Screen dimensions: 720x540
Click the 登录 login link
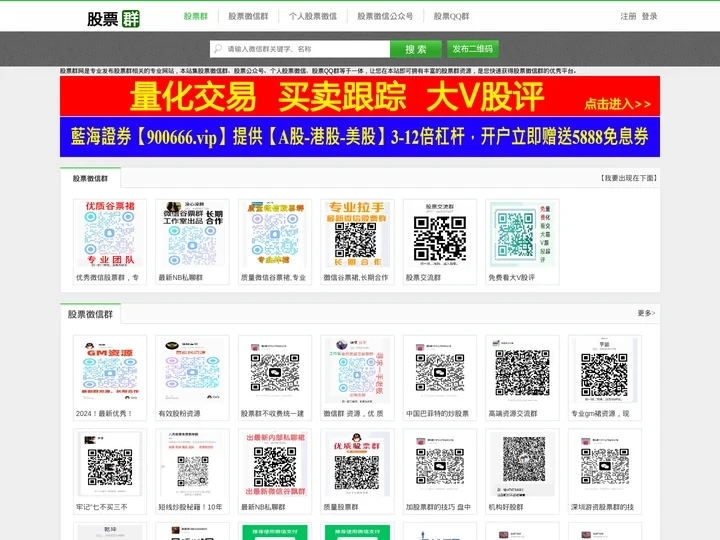[649, 17]
